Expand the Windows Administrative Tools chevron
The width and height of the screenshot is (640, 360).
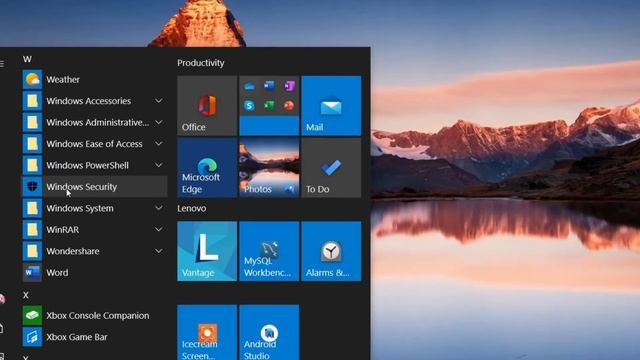pos(159,122)
